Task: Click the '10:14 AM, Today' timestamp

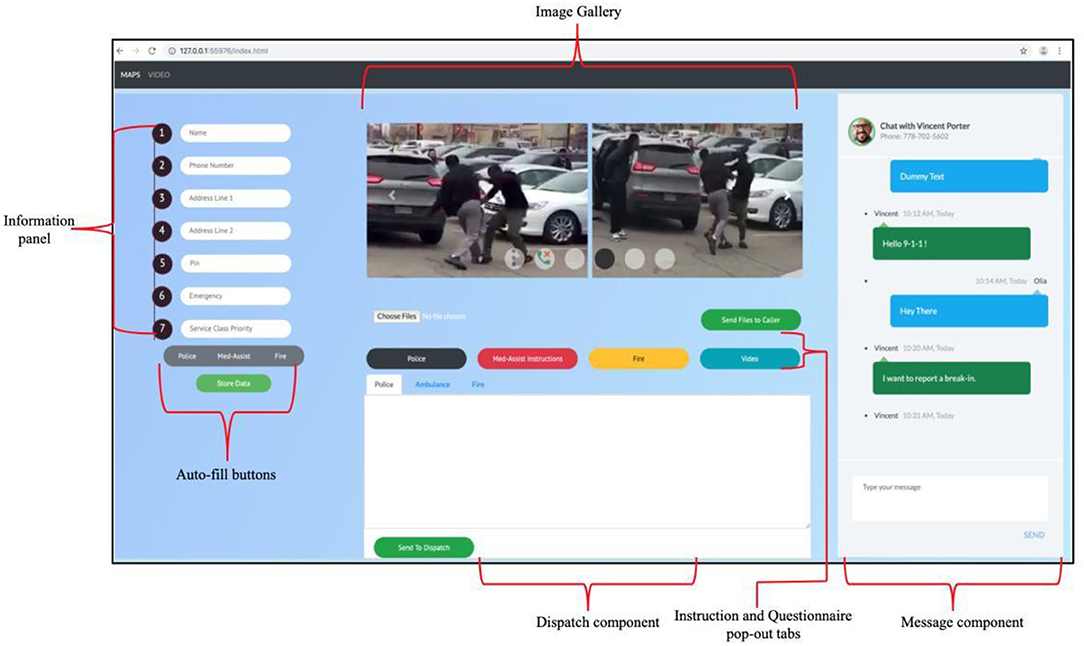Action: click(1001, 281)
